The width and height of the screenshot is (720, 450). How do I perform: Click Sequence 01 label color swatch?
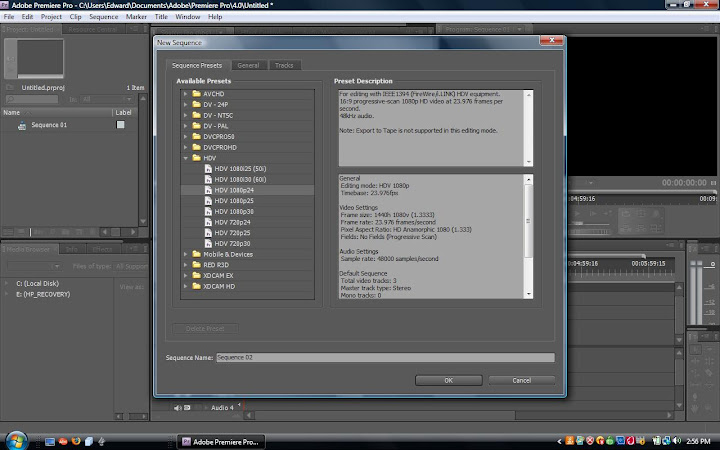pos(120,125)
